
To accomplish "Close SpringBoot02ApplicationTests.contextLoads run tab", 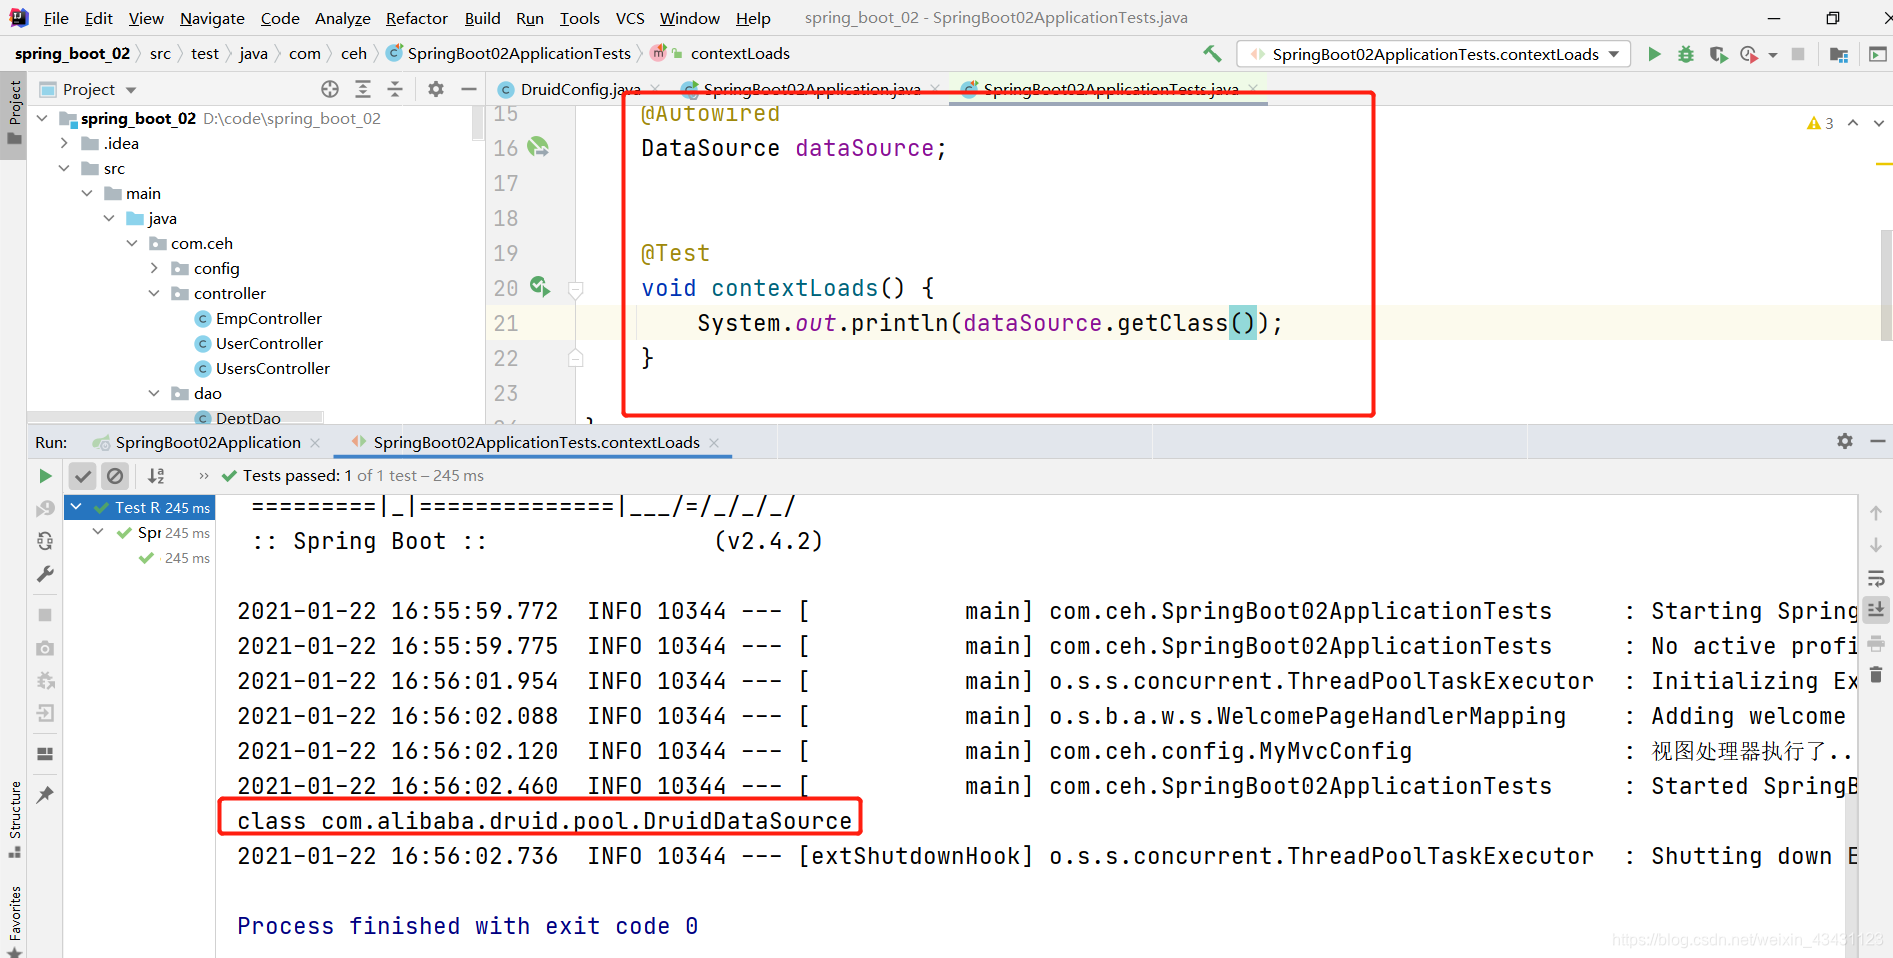I will click(714, 443).
